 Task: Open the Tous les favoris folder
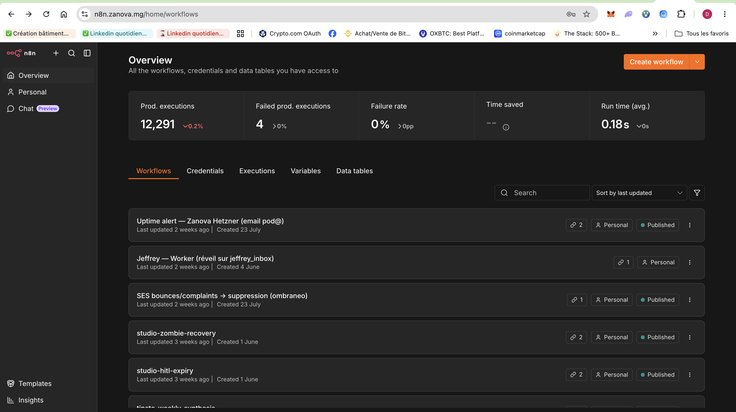(702, 33)
